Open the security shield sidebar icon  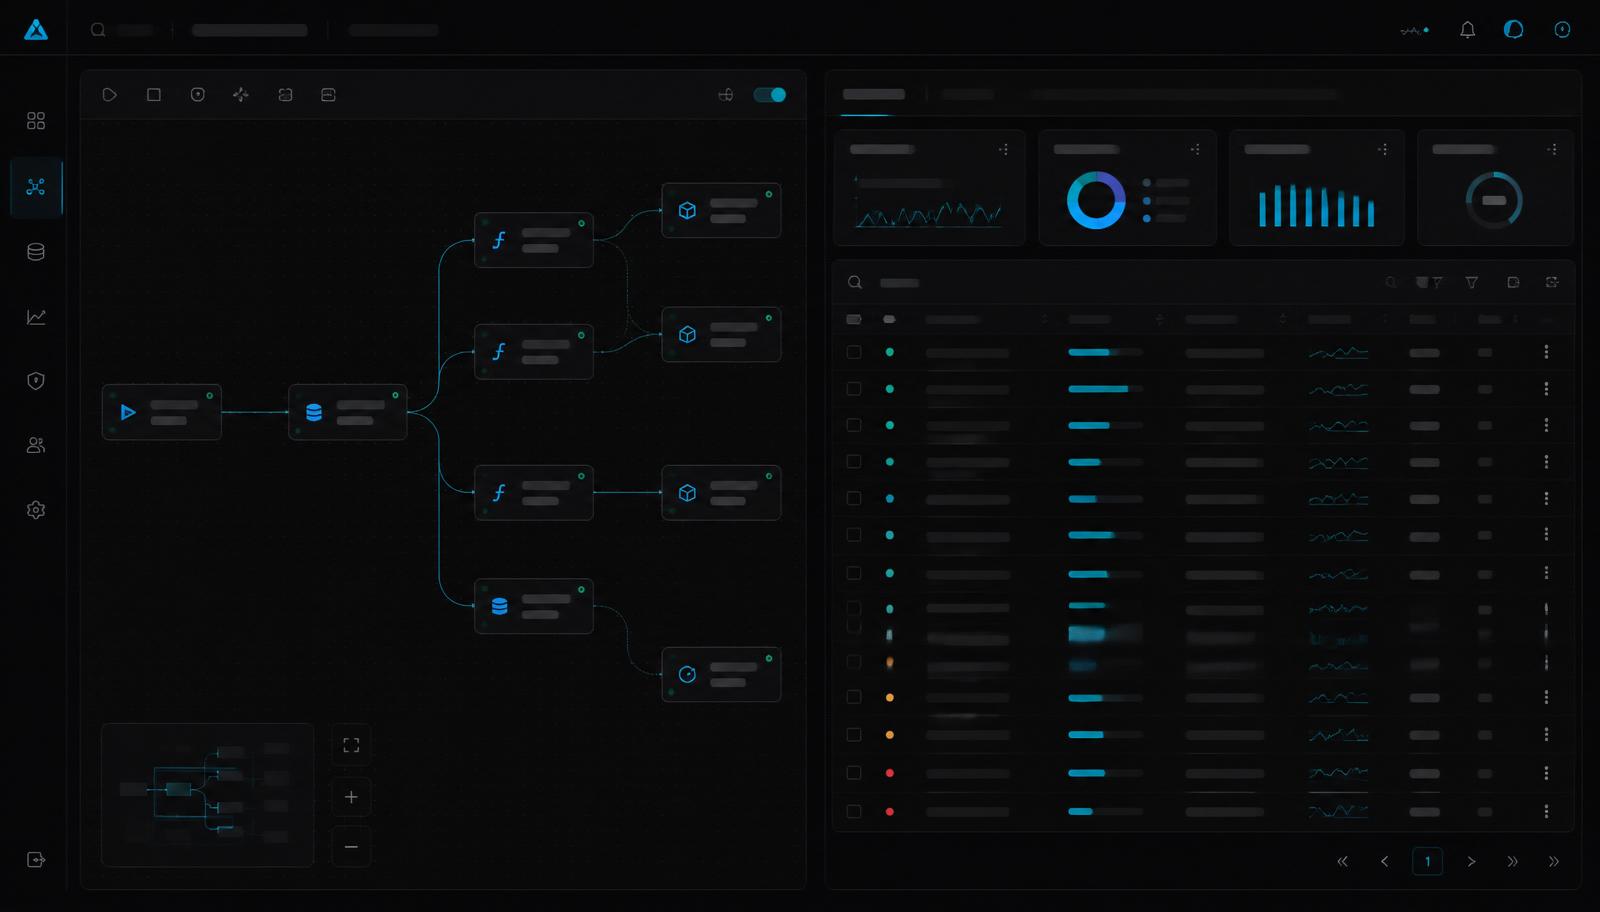36,381
